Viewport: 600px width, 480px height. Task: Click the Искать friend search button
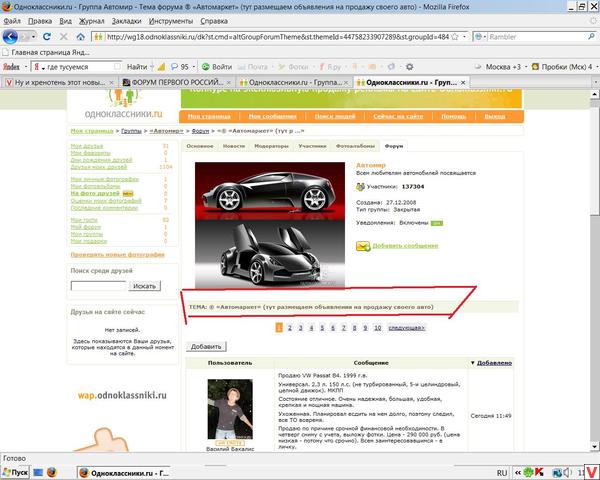point(144,286)
